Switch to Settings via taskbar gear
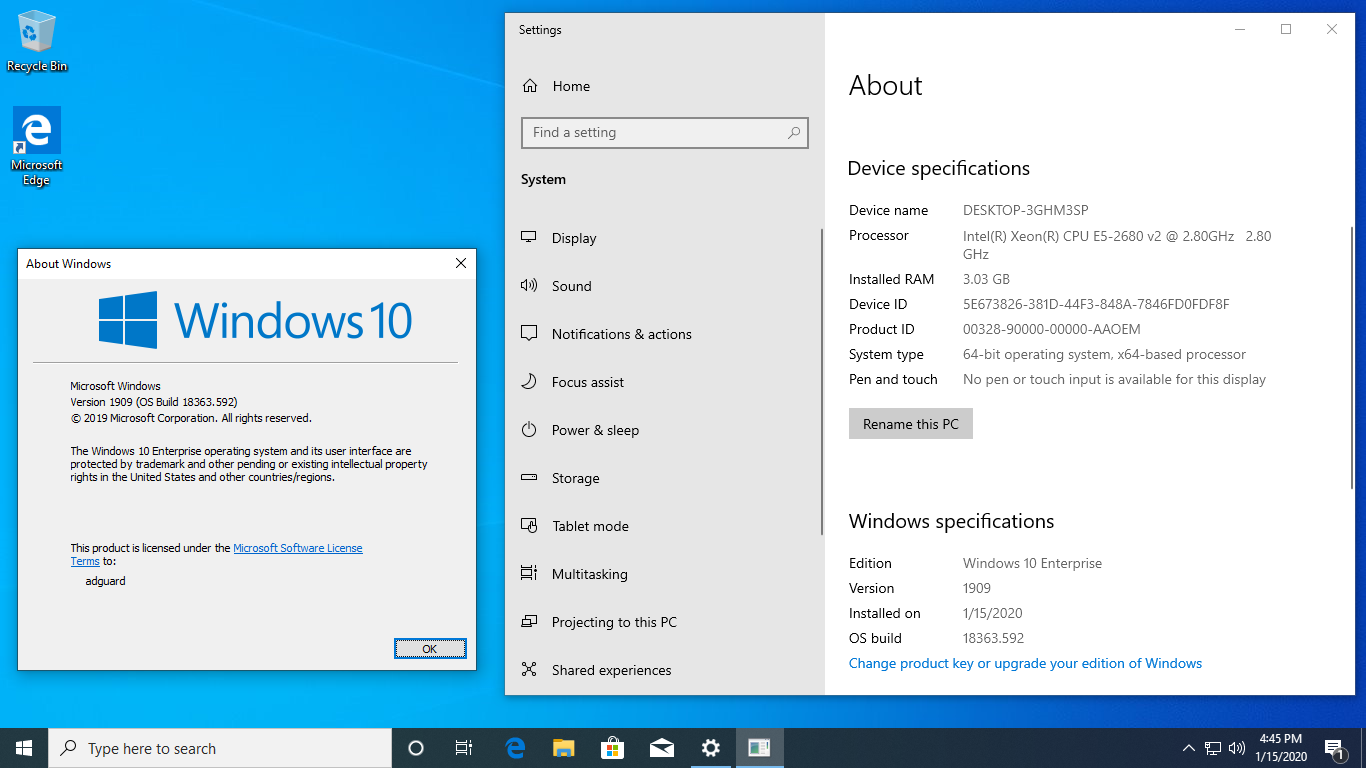1366x768 pixels. (710, 748)
